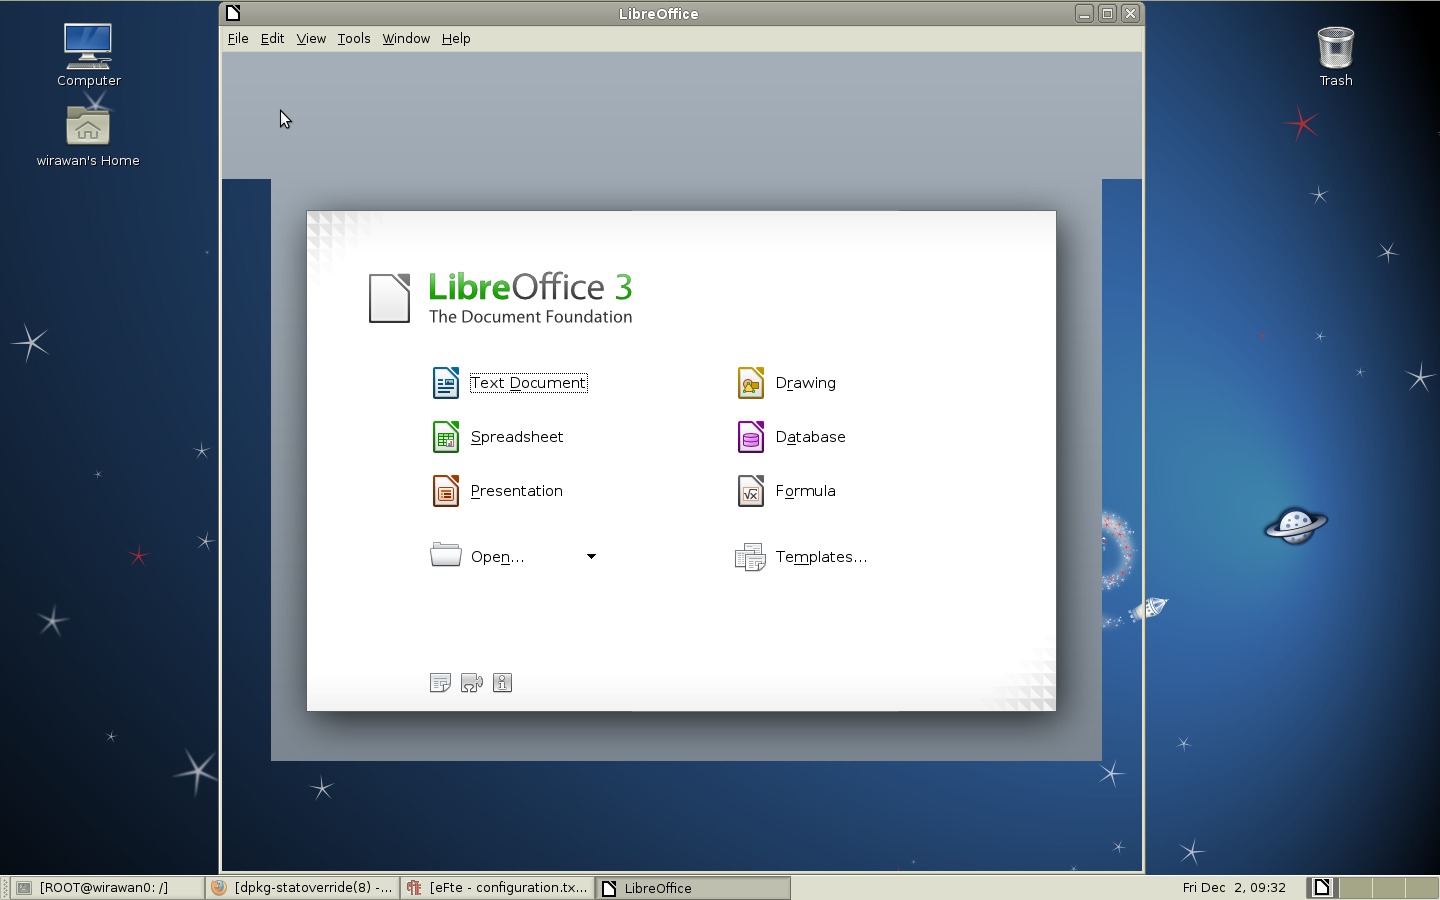Click the extensions puzzle piece icon
1440x900 pixels.
coord(472,683)
